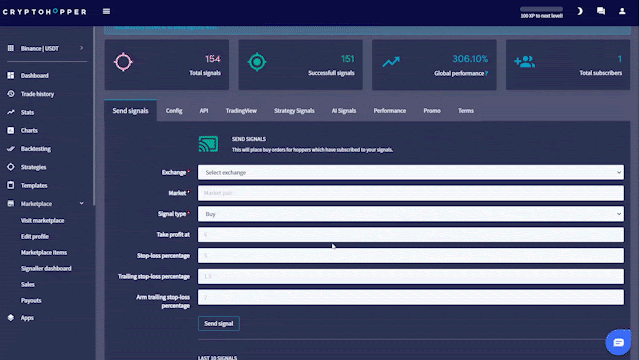The image size is (640, 360).
Task: Click the Marketplace store icon
Action: click(x=11, y=203)
